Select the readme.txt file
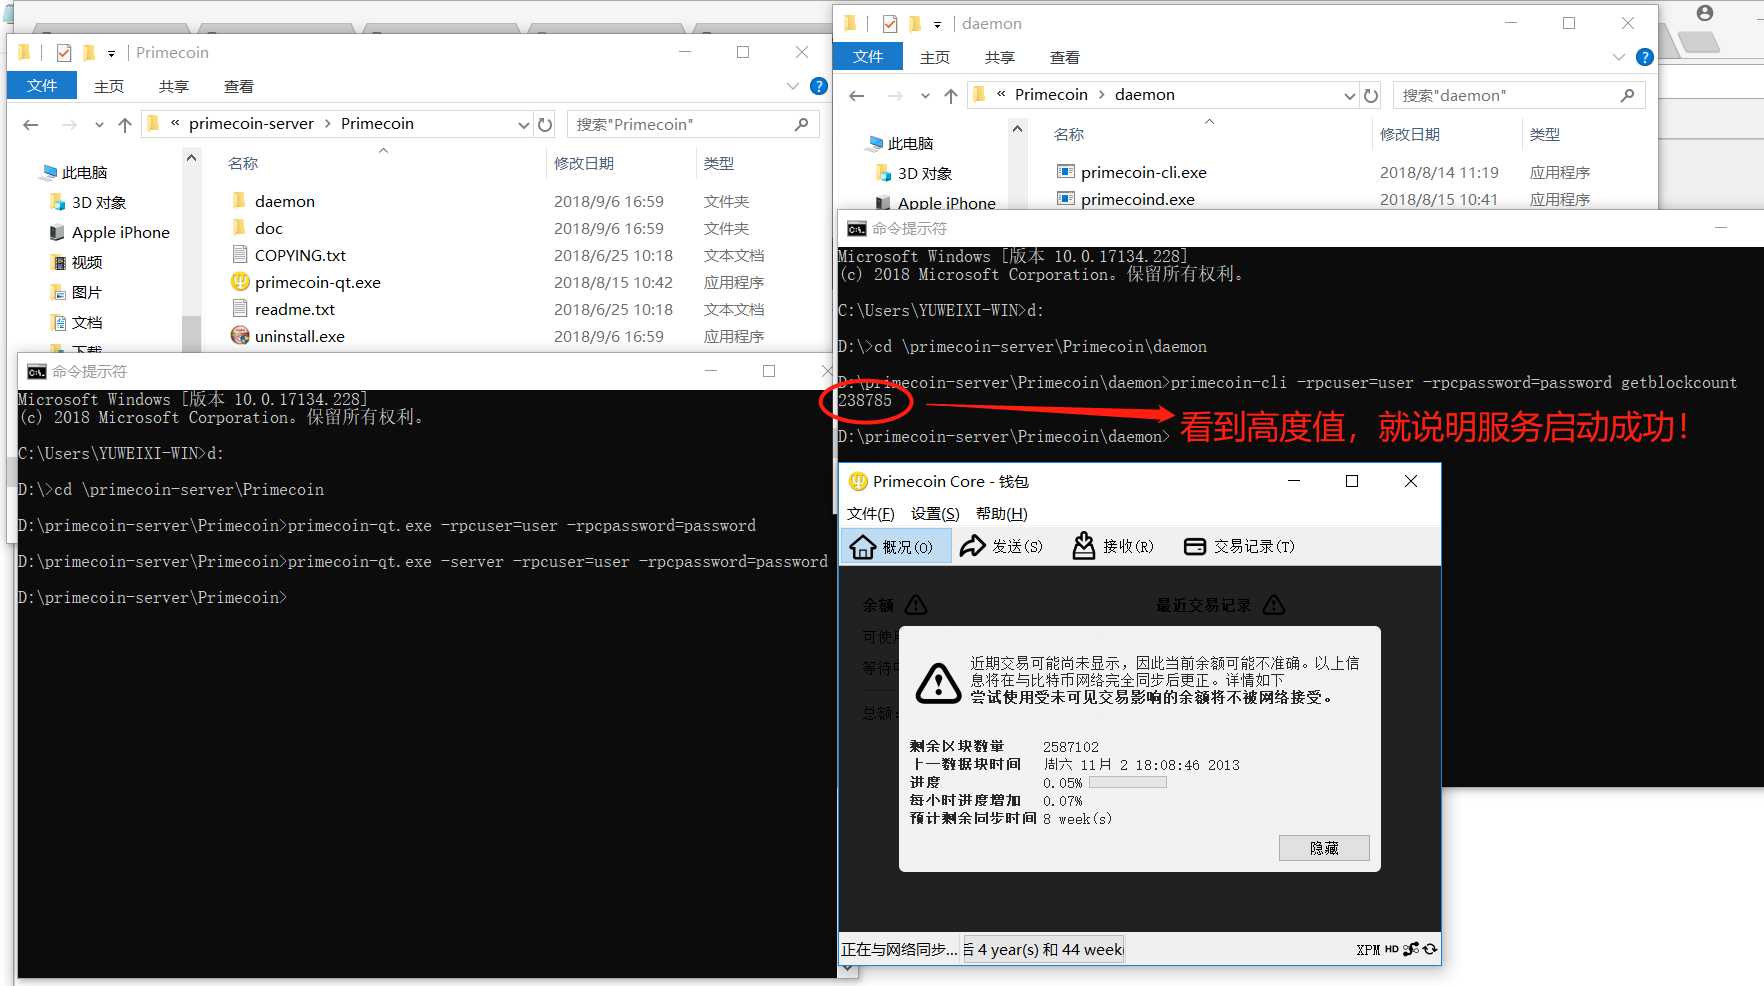This screenshot has width=1764, height=986. [294, 309]
